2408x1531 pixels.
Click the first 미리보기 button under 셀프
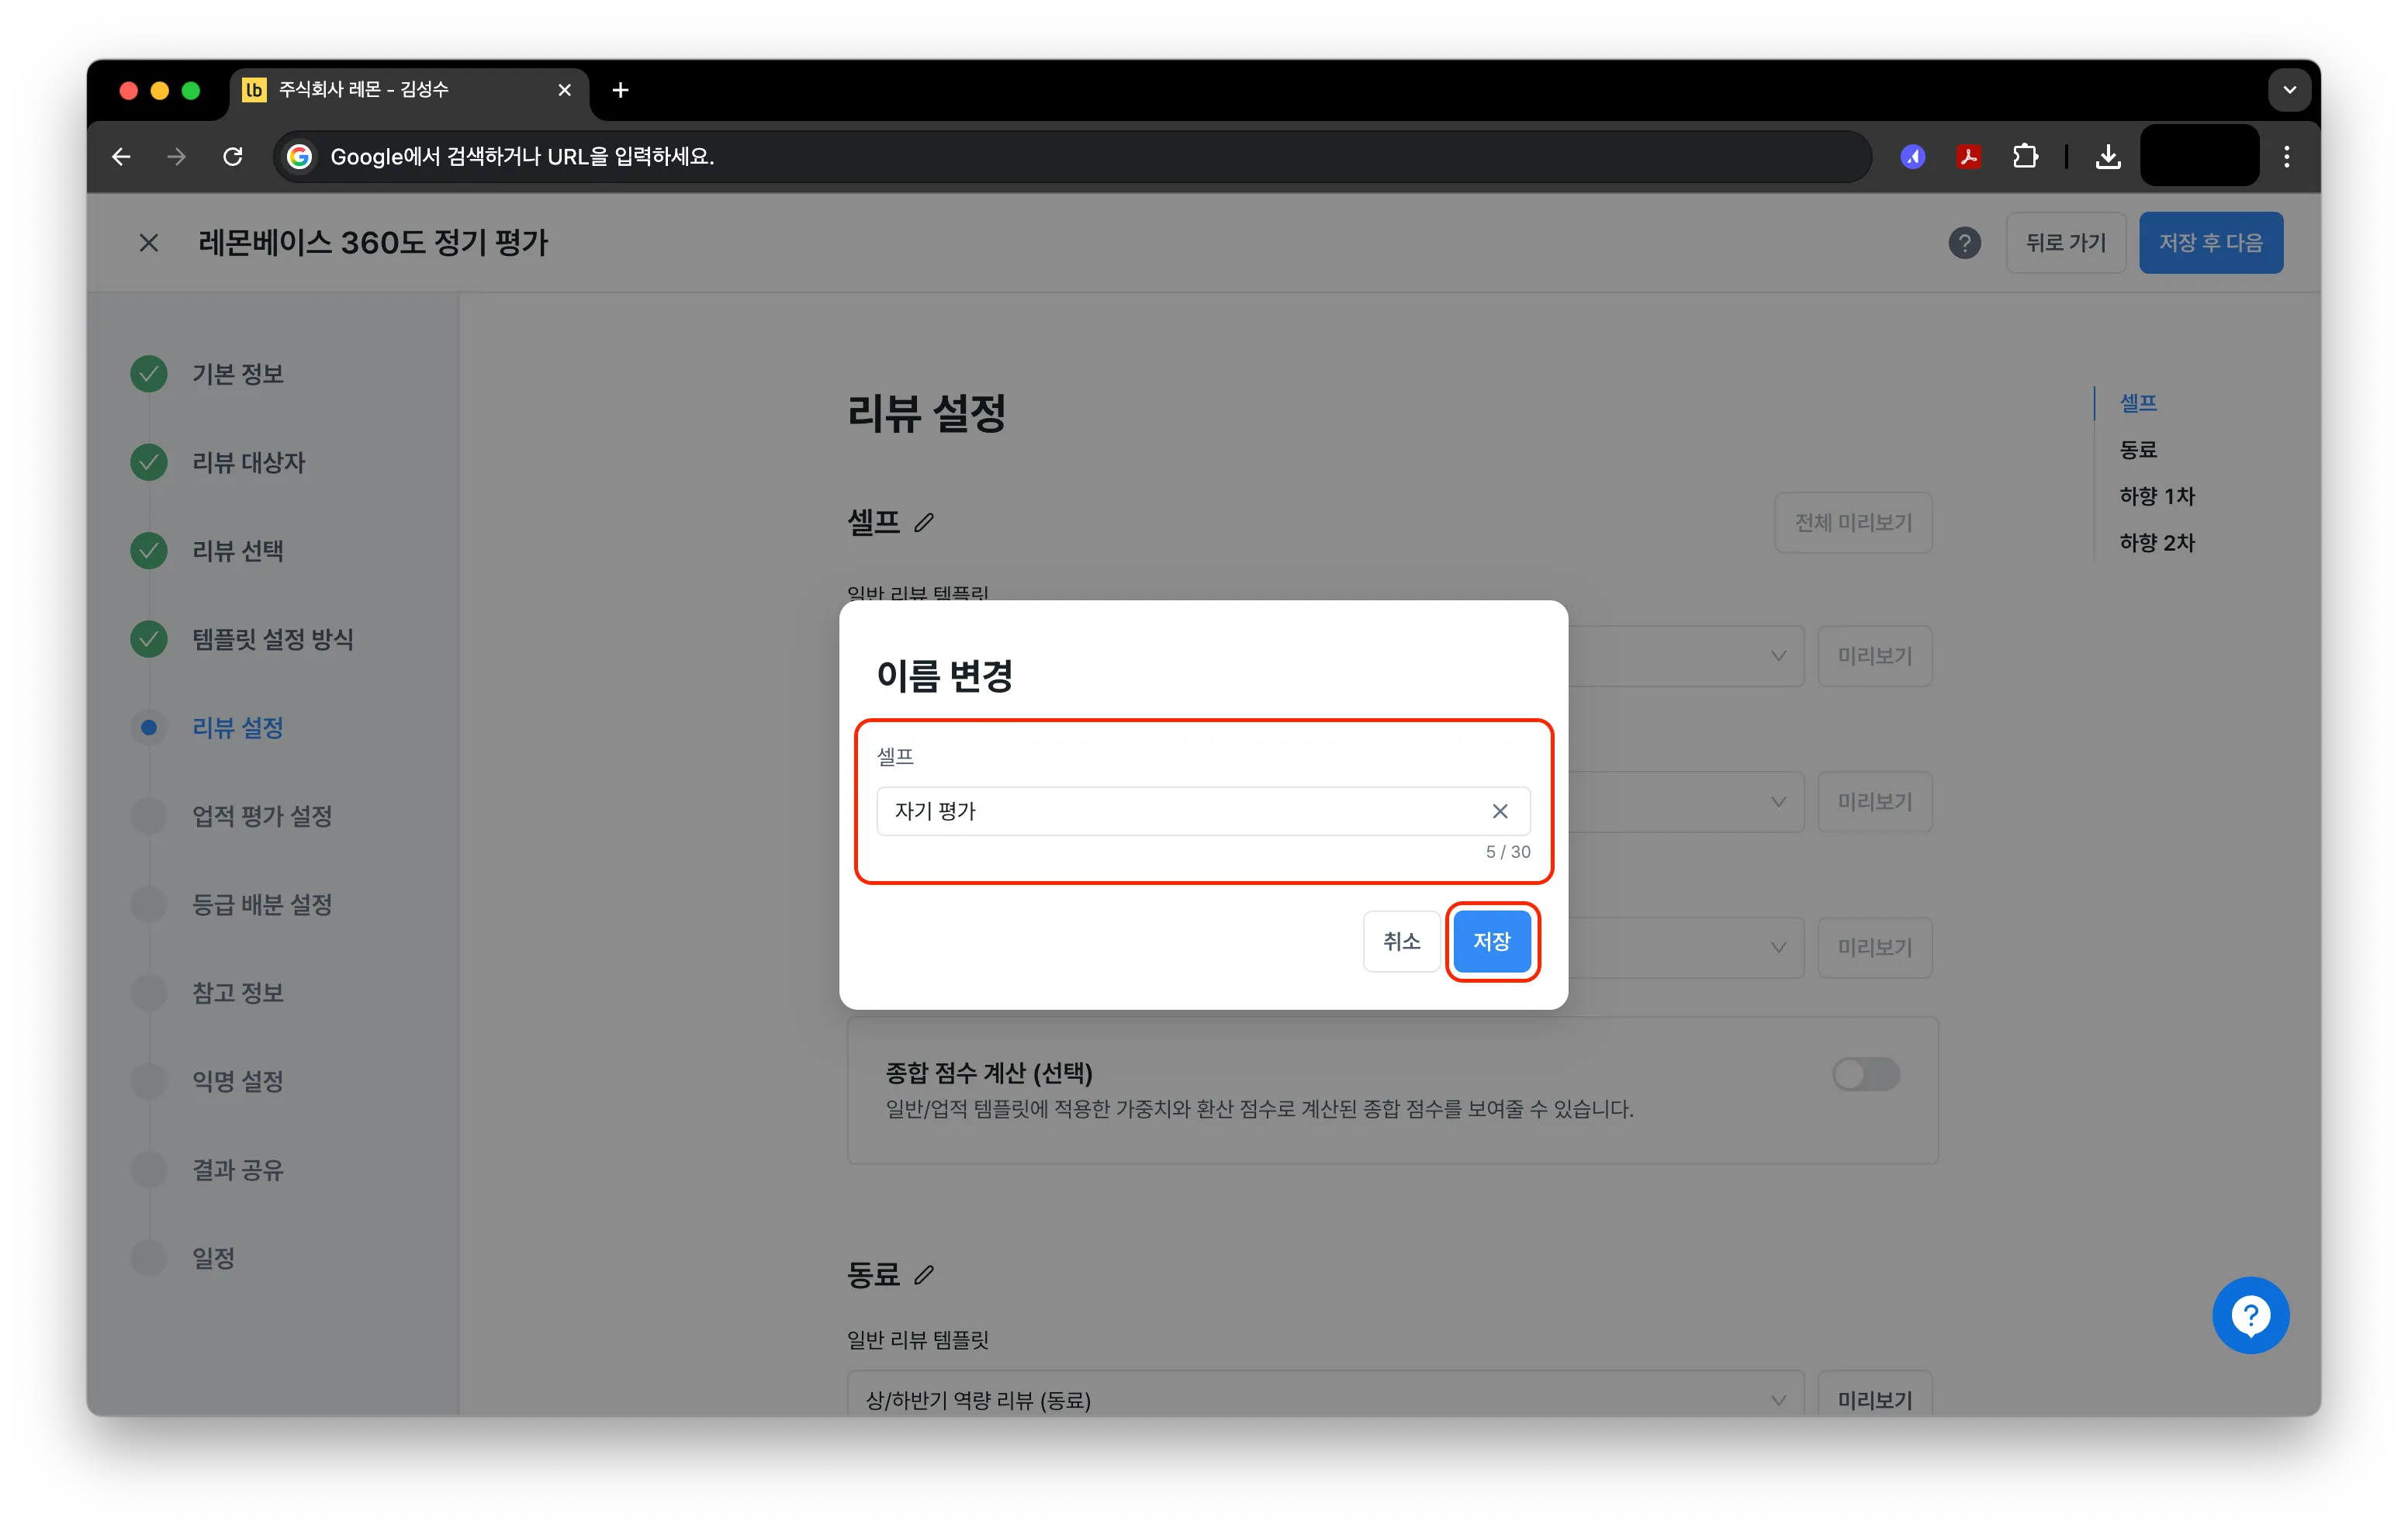pyautogui.click(x=1874, y=656)
